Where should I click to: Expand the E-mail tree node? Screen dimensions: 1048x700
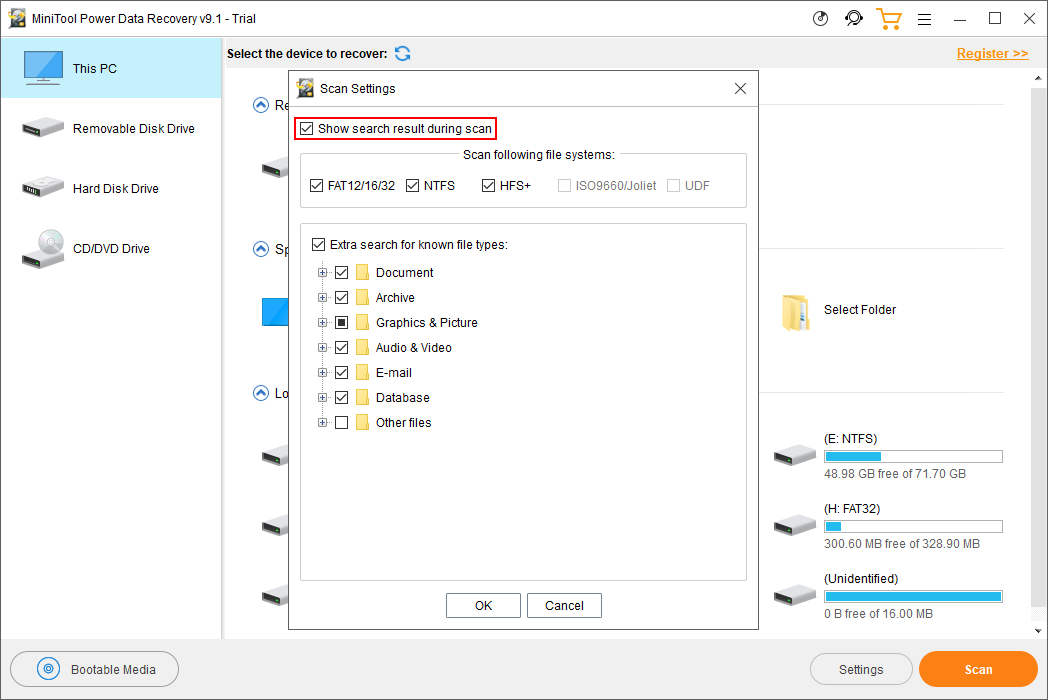pyautogui.click(x=322, y=372)
